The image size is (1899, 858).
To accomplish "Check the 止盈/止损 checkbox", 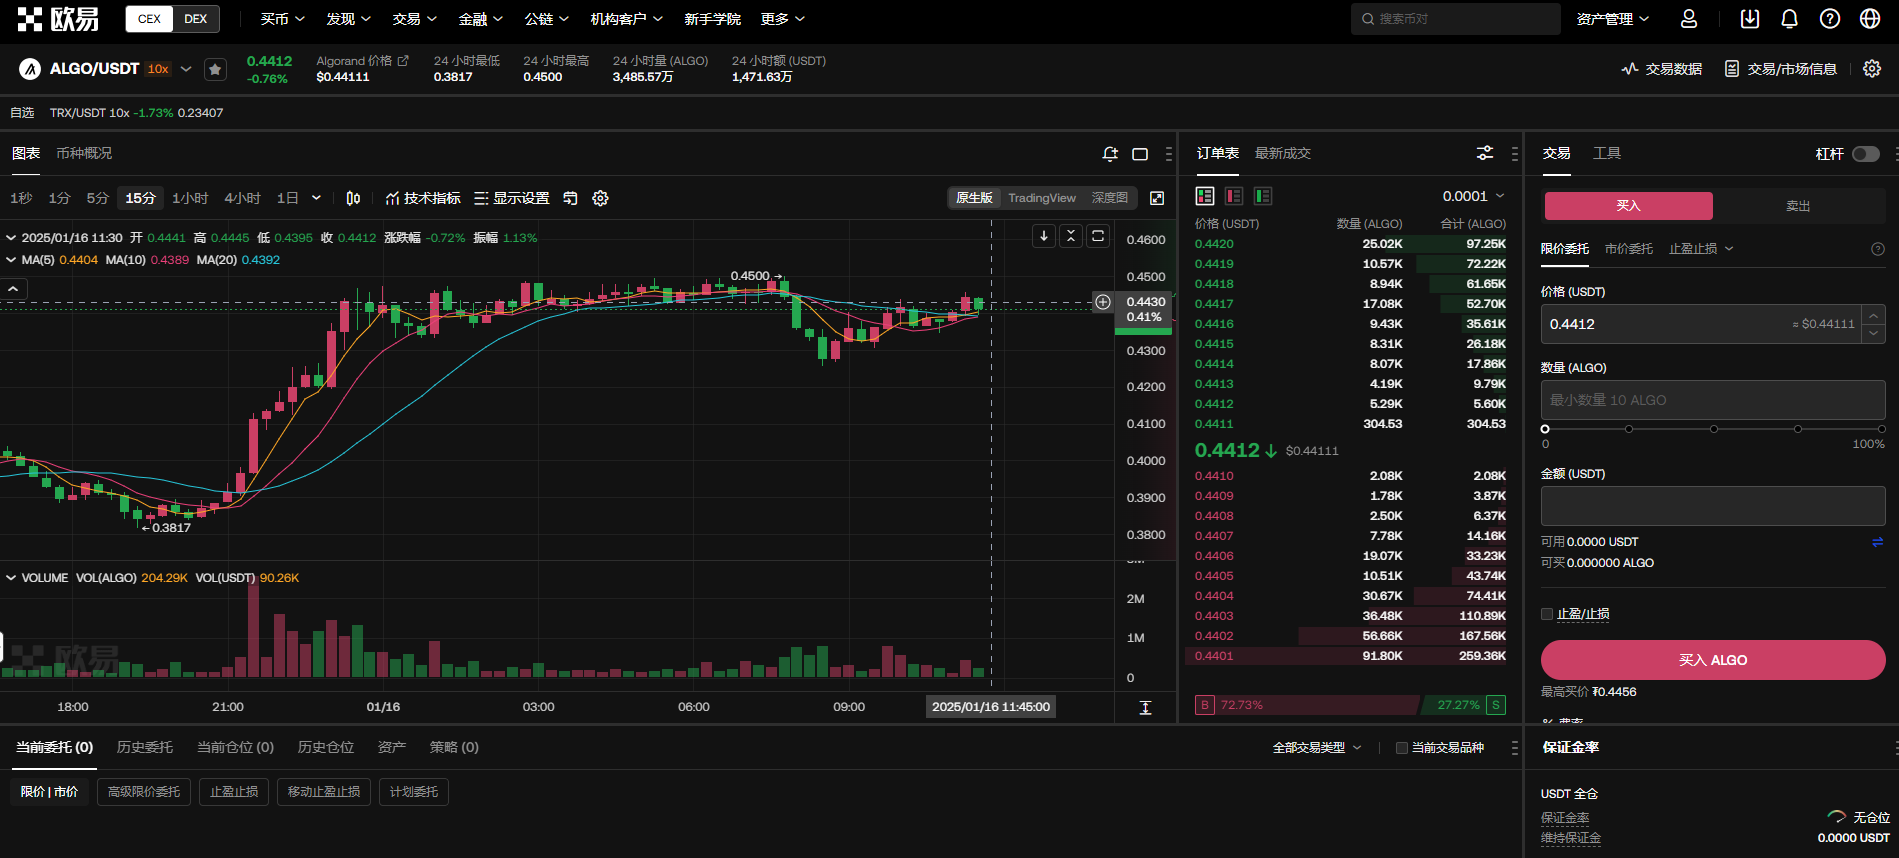I will [1547, 614].
